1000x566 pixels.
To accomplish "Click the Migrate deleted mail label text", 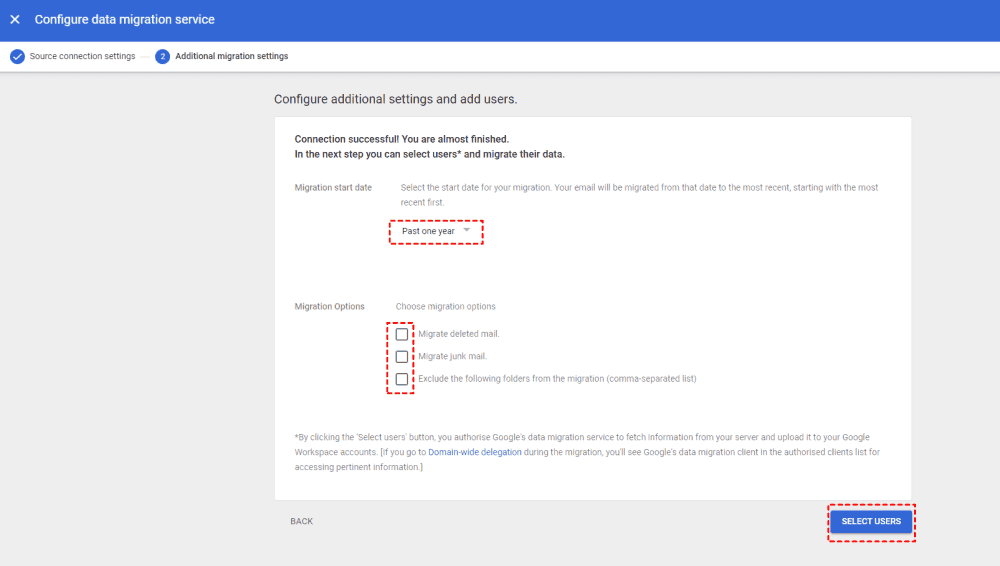I will coord(458,334).
